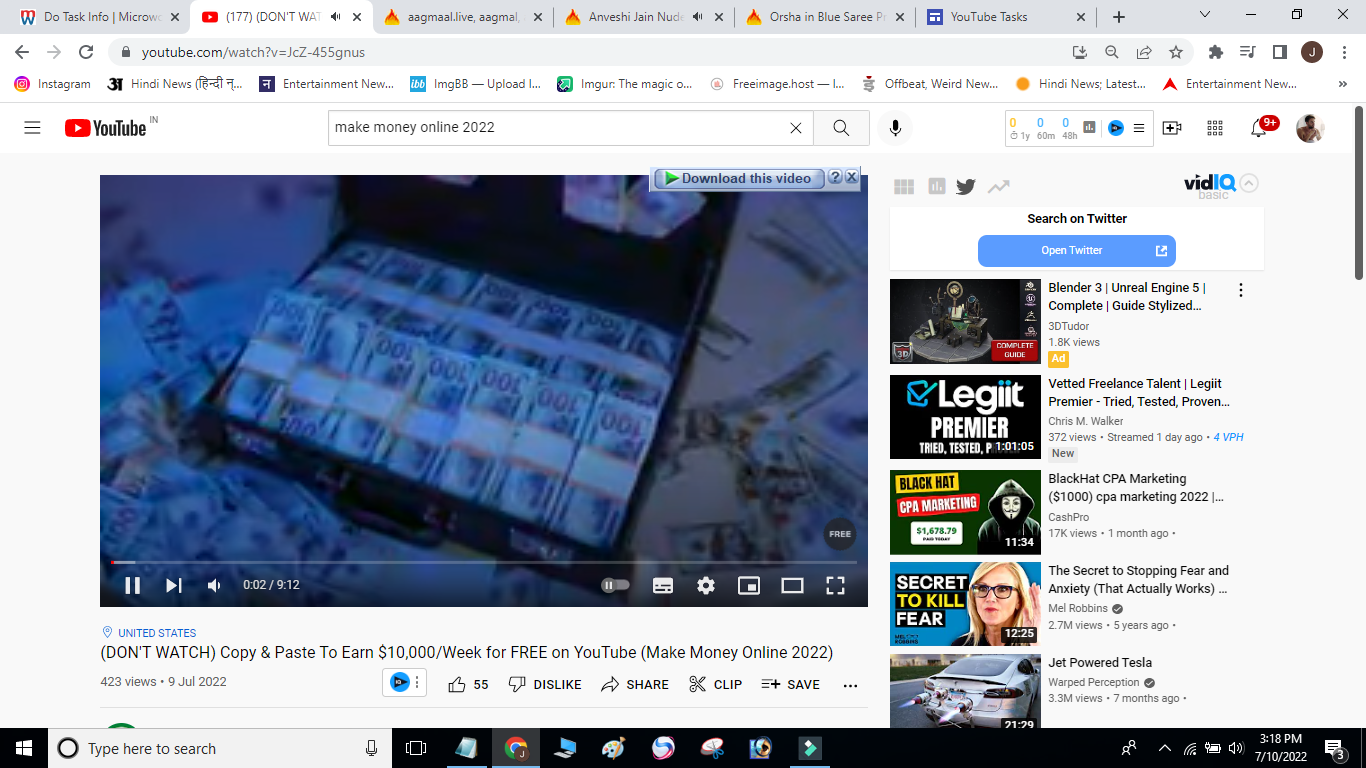Open BlackHat CPA Marketing video title
This screenshot has width=1366, height=768.
(x=1136, y=488)
